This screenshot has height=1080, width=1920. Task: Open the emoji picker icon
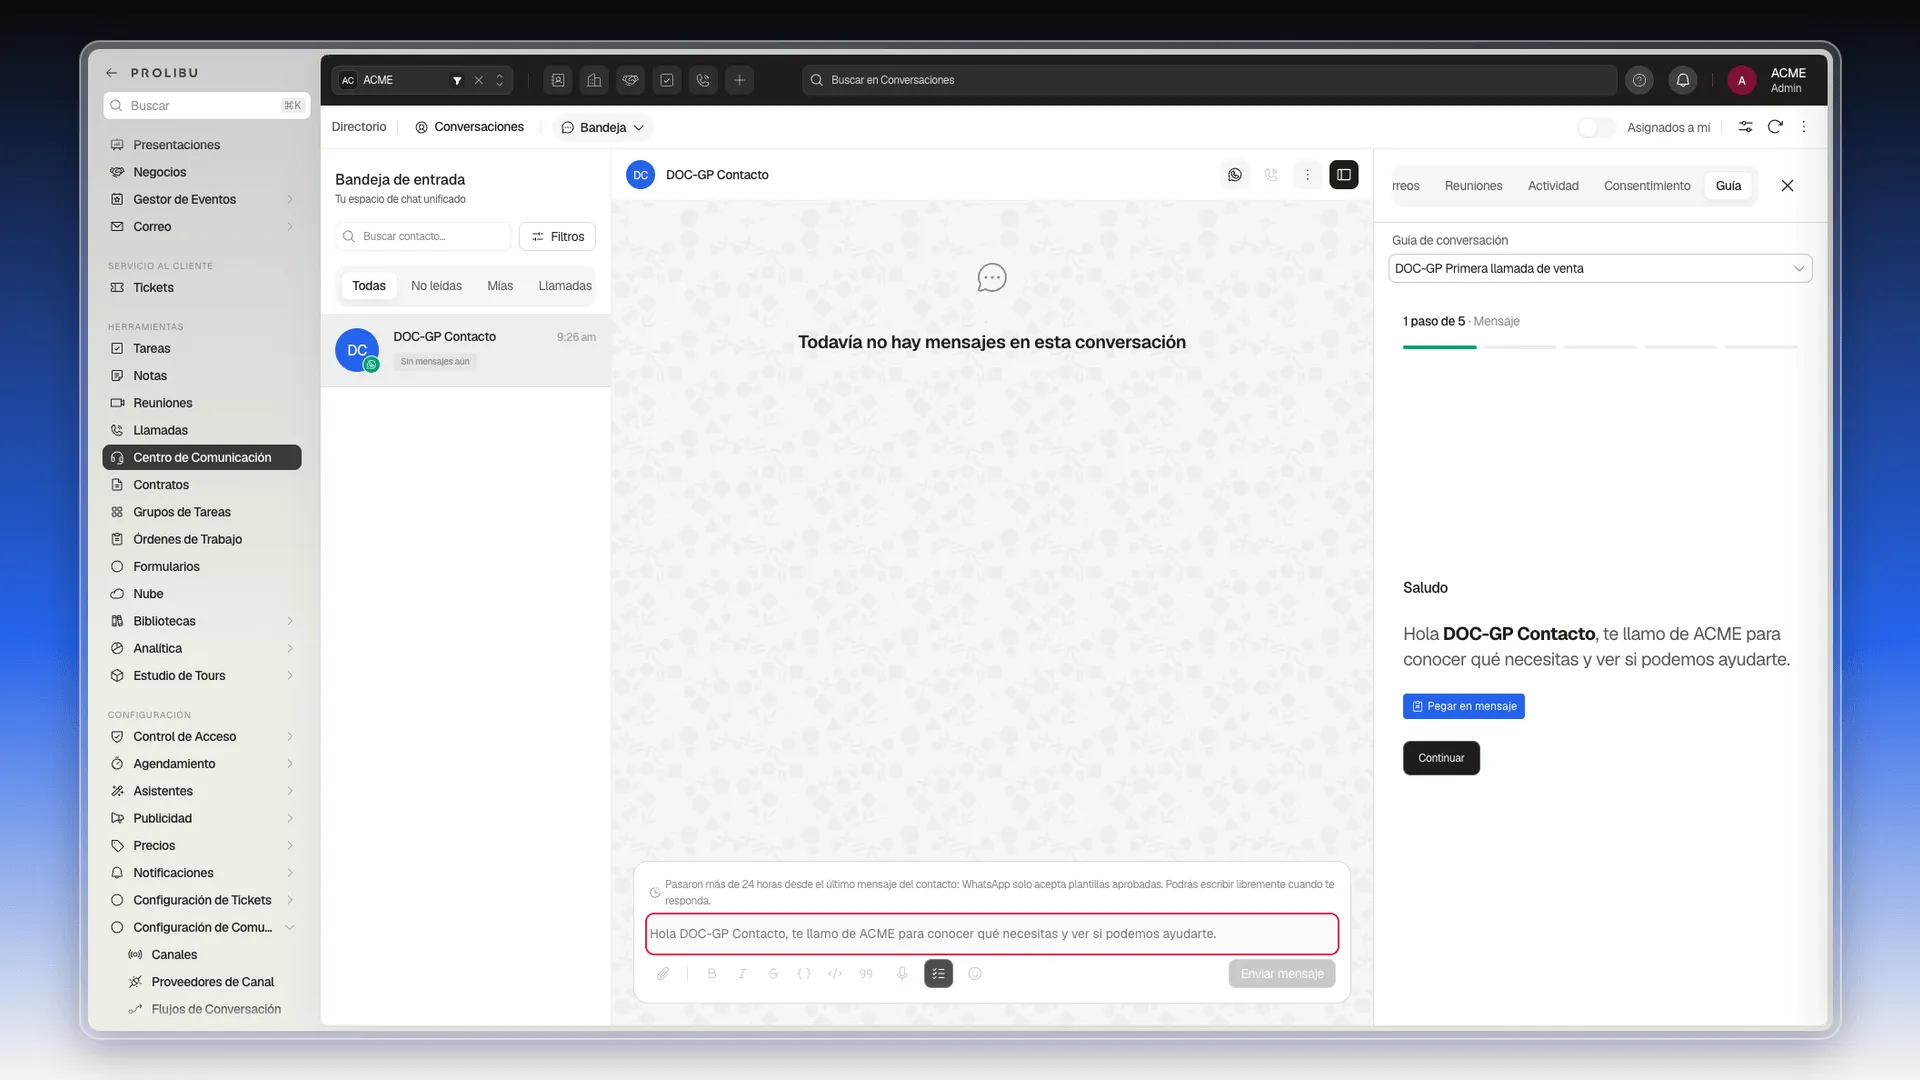[x=975, y=974]
